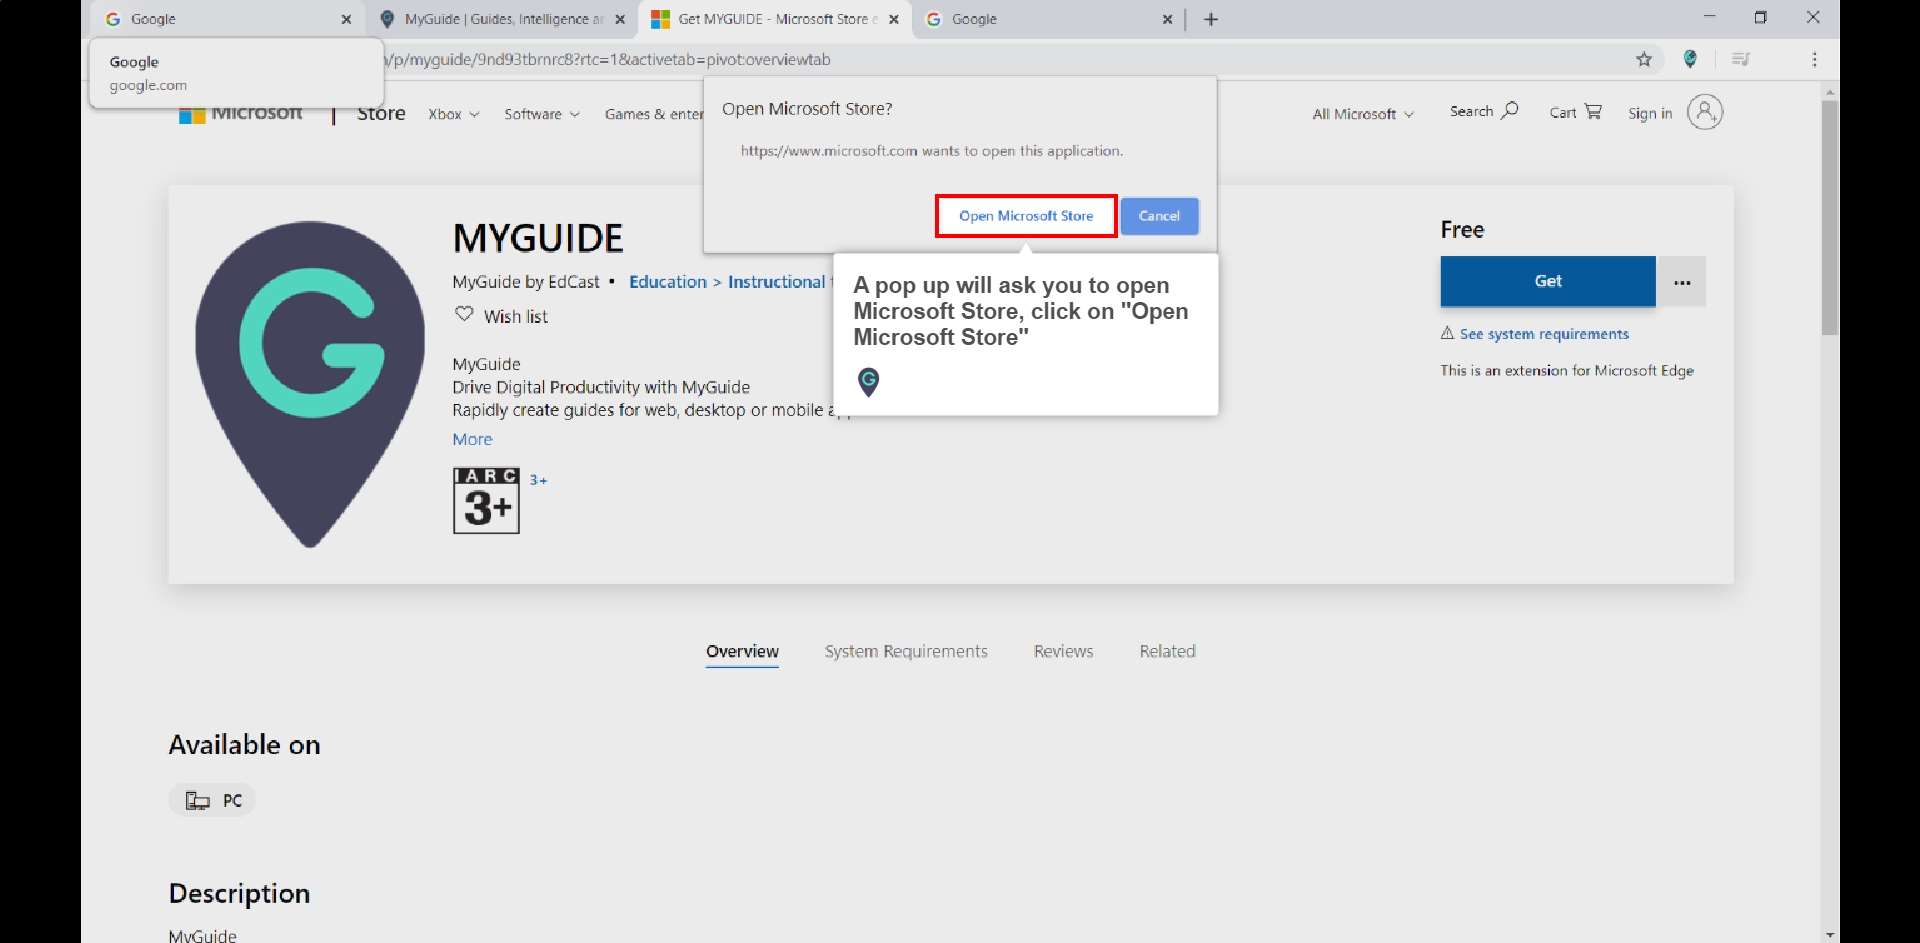Click the Wish list label
This screenshot has width=1920, height=943.
tap(516, 316)
